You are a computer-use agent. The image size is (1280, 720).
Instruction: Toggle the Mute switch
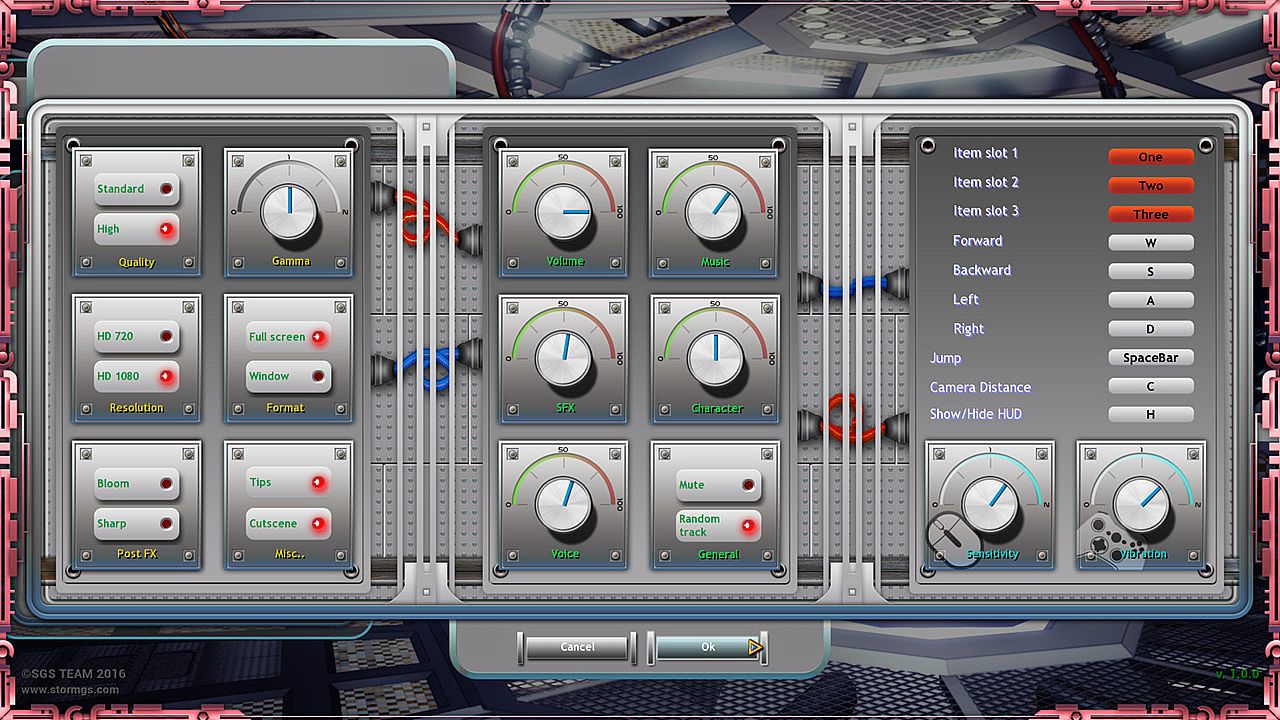(x=717, y=485)
